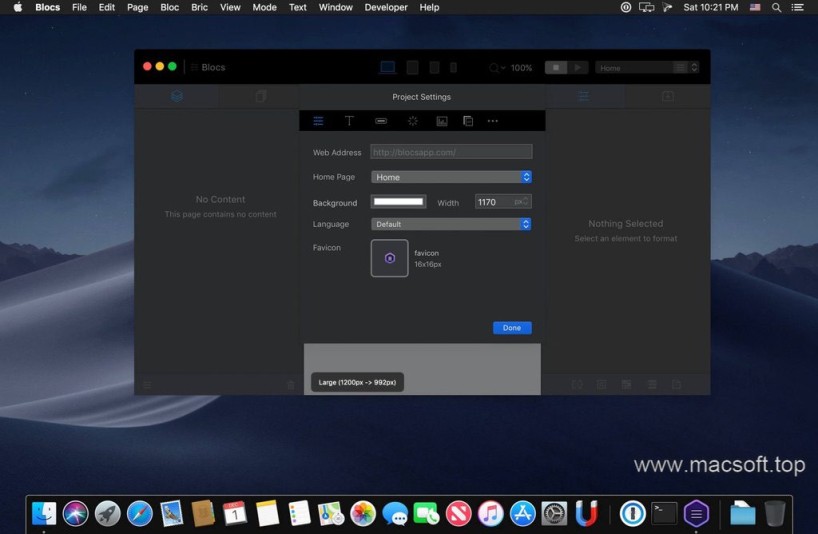Select the desktop laptop breakpoint icon
The height and width of the screenshot is (534, 818).
(387, 68)
